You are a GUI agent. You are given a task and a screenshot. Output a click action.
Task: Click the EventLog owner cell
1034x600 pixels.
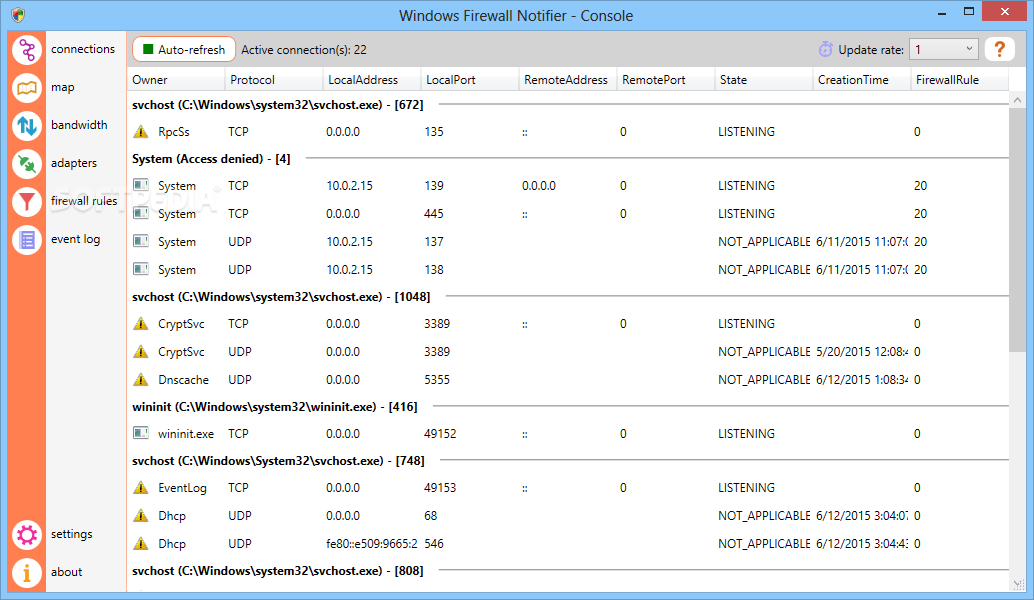tap(182, 488)
